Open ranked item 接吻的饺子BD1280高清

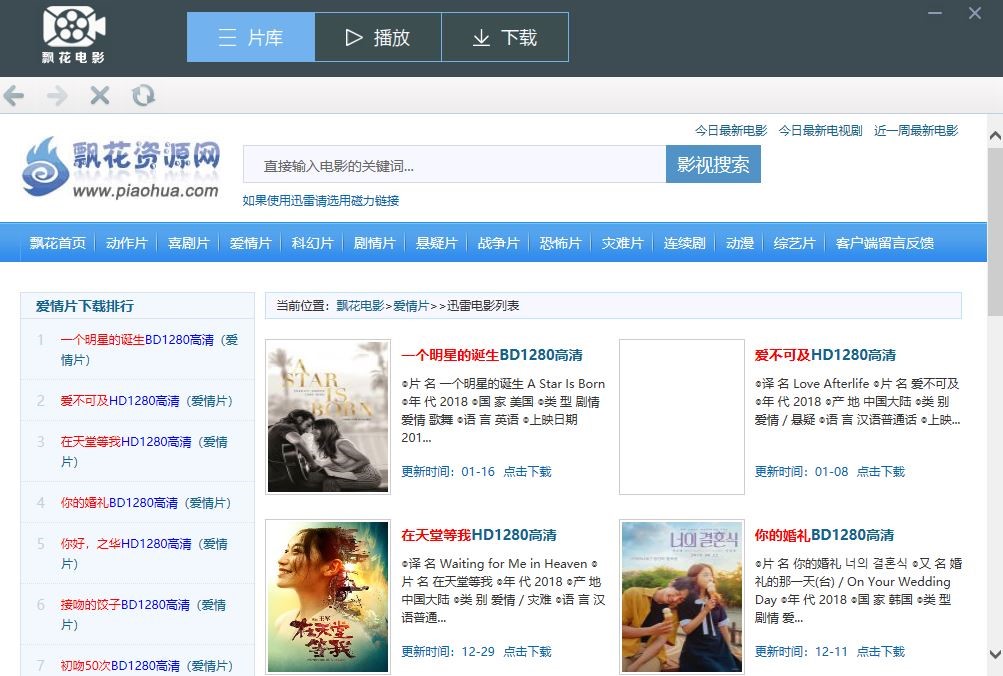125,605
